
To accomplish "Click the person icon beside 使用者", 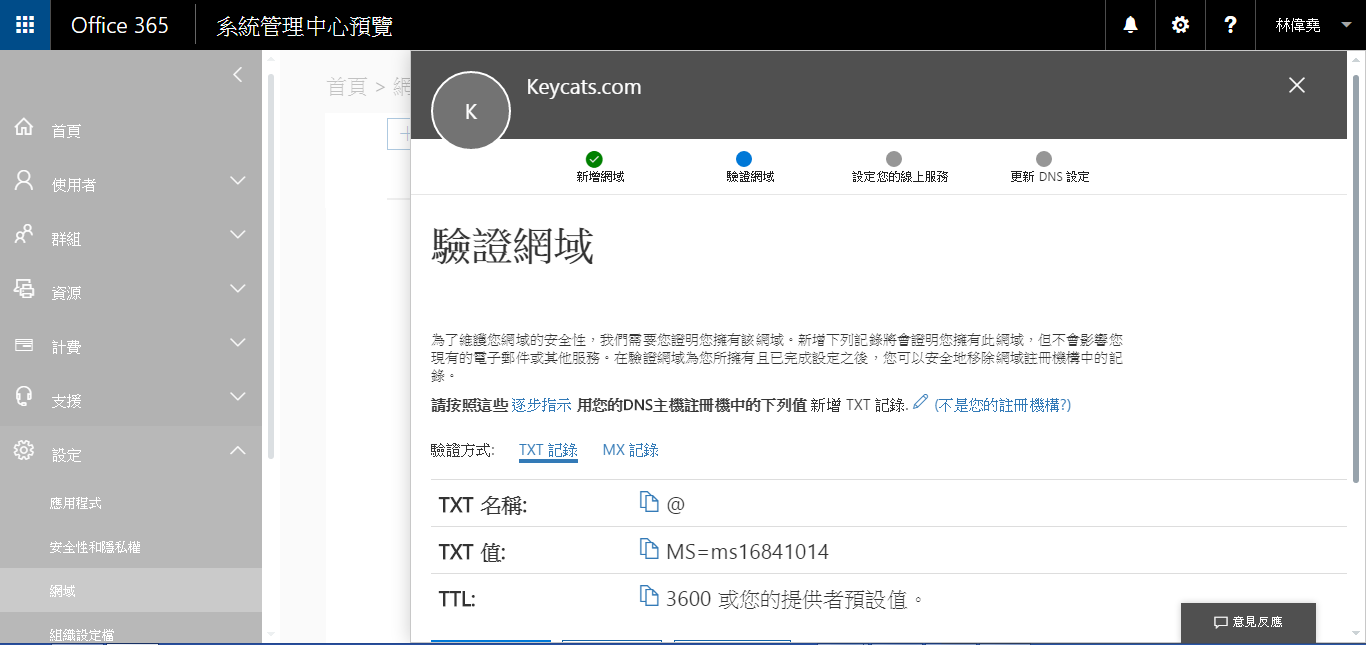I will click(x=24, y=181).
